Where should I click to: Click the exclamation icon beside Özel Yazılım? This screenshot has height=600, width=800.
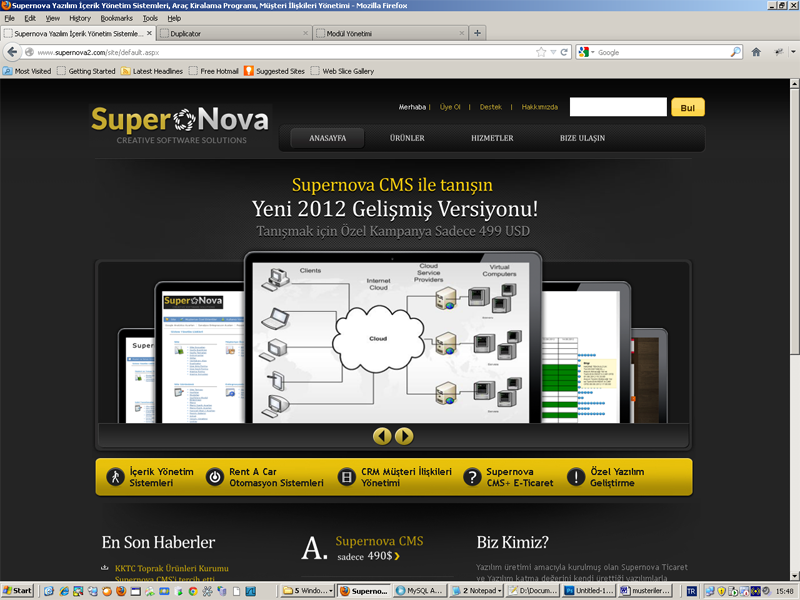point(576,477)
